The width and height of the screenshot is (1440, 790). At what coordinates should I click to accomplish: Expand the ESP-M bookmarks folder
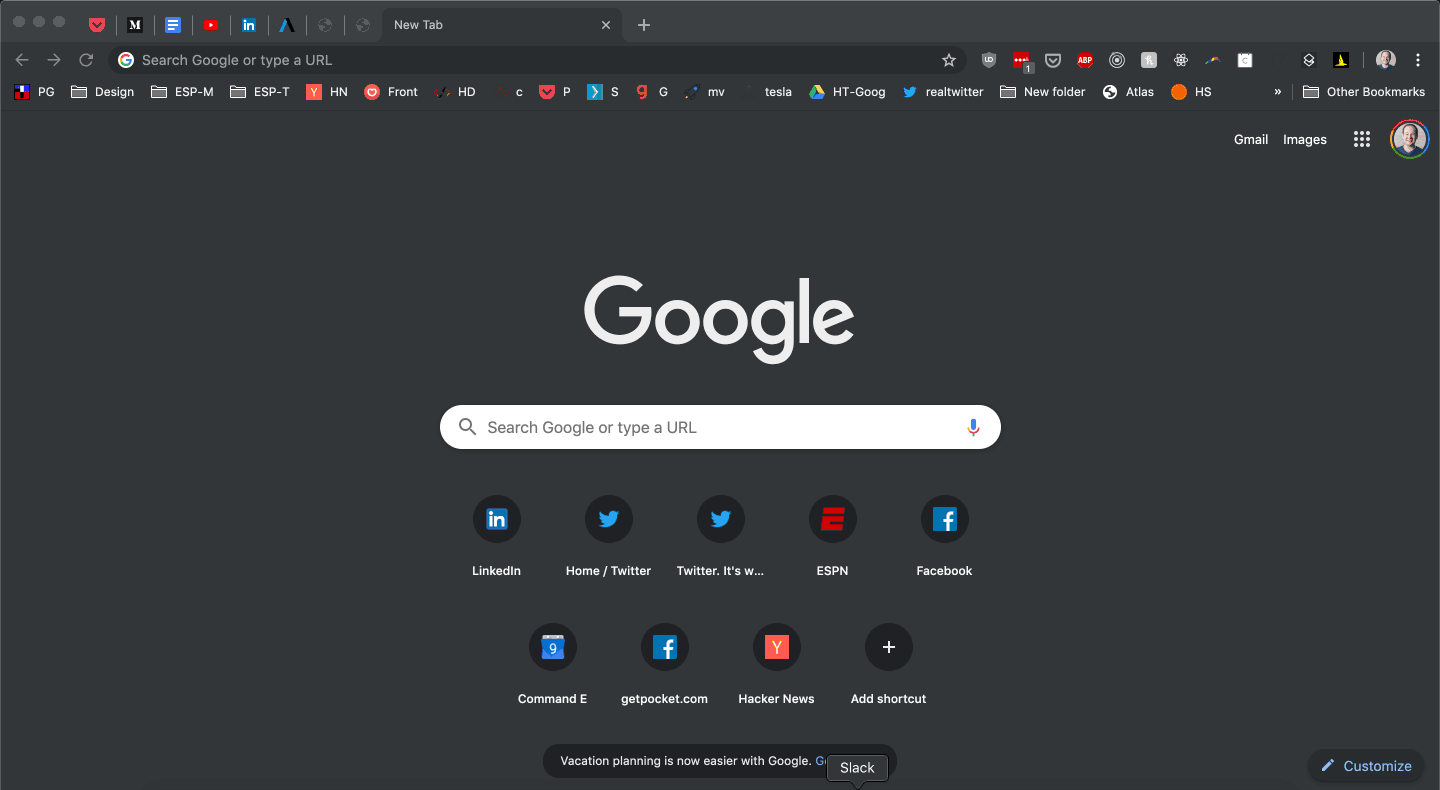(x=182, y=92)
